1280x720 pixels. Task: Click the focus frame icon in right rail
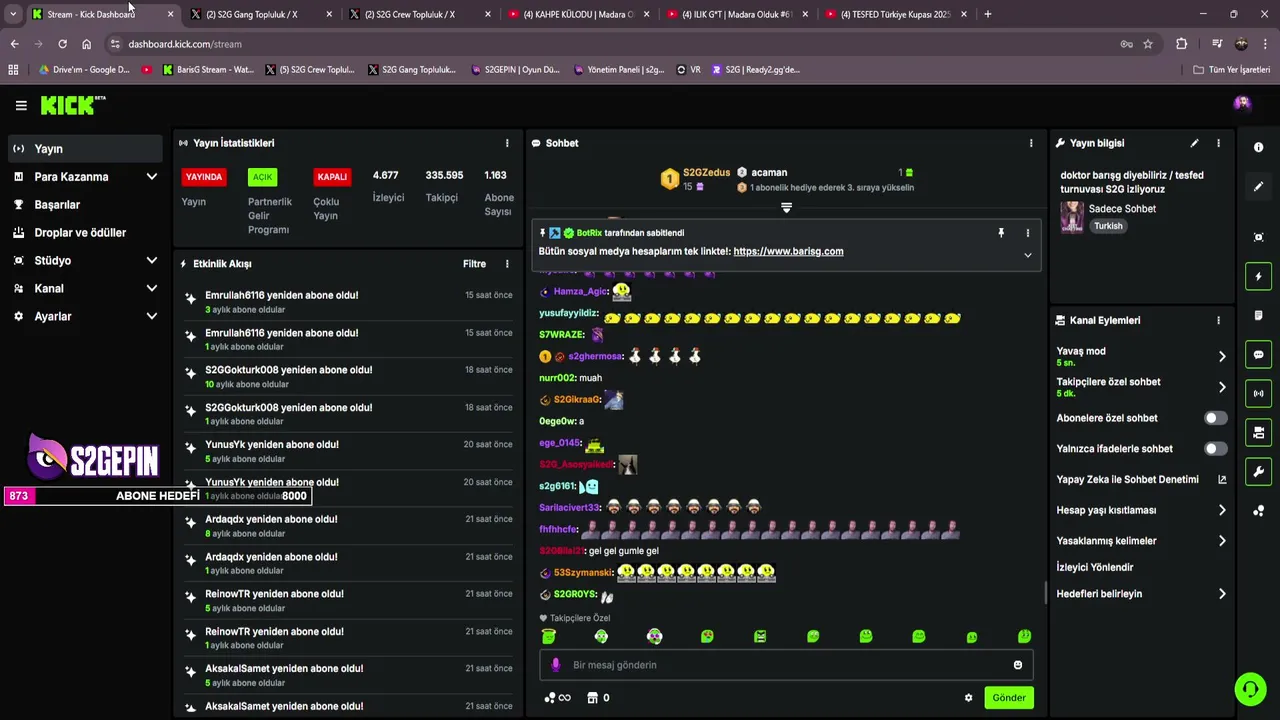tap(1258, 237)
